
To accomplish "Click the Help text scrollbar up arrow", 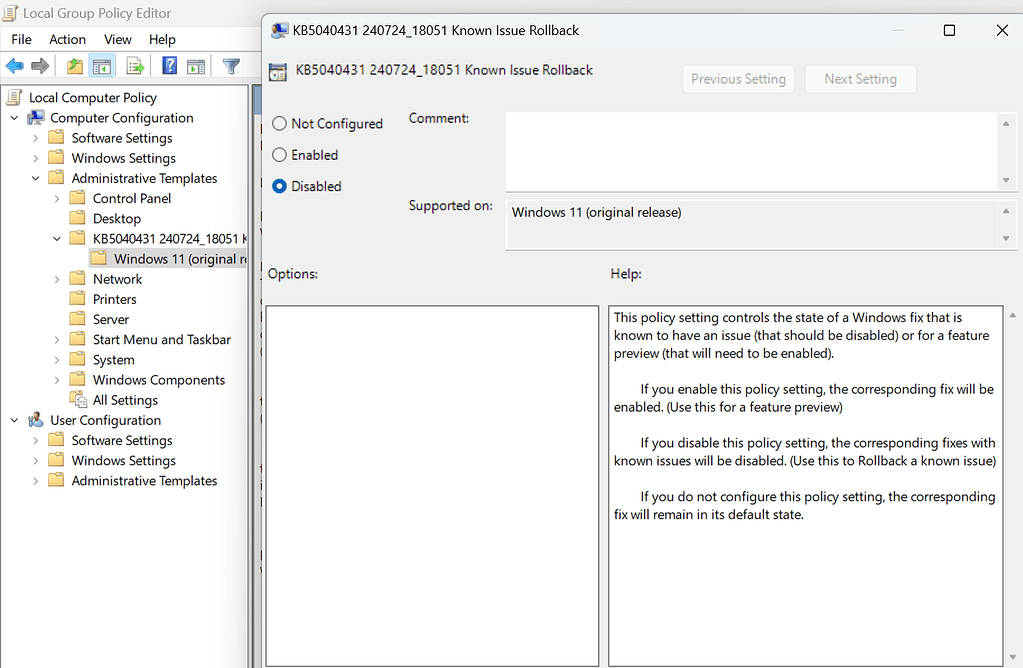I will (1014, 316).
